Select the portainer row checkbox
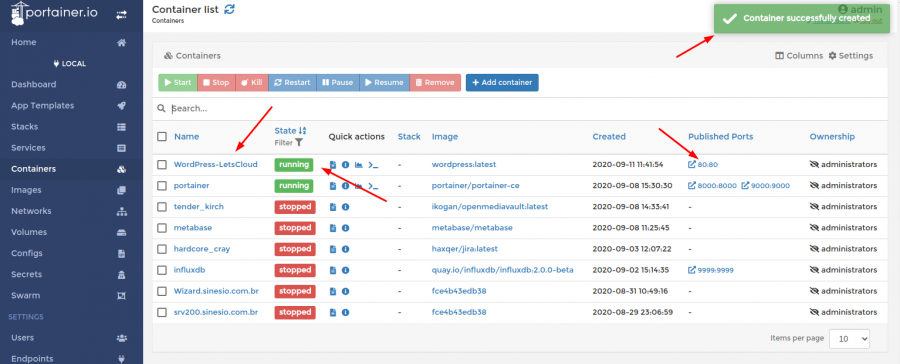The height and width of the screenshot is (364, 900). [162, 186]
